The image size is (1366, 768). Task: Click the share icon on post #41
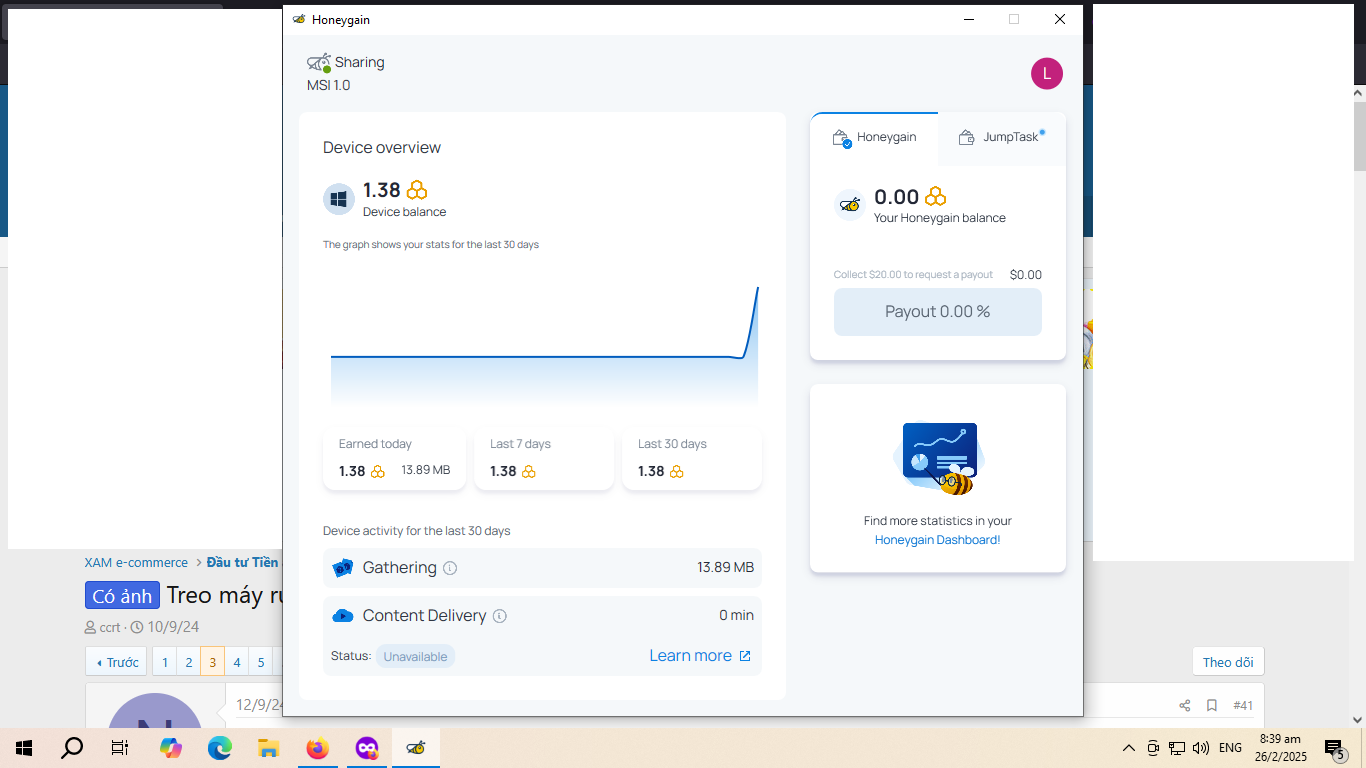1185,706
